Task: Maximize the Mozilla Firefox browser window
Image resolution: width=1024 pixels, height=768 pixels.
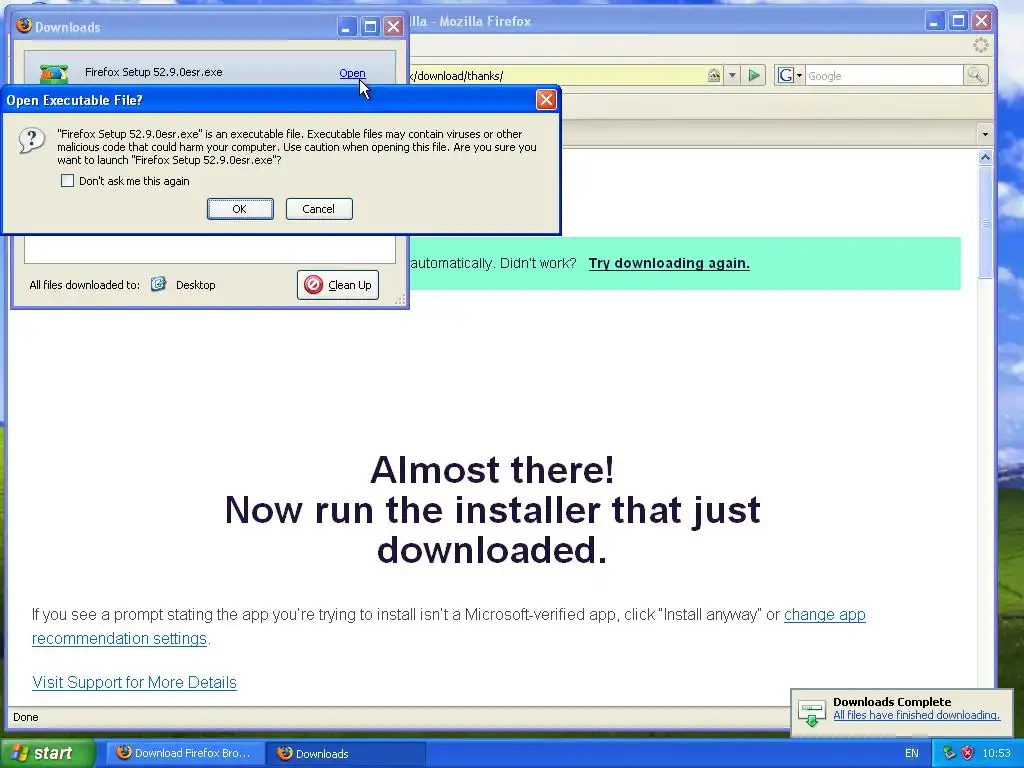Action: pyautogui.click(x=958, y=21)
